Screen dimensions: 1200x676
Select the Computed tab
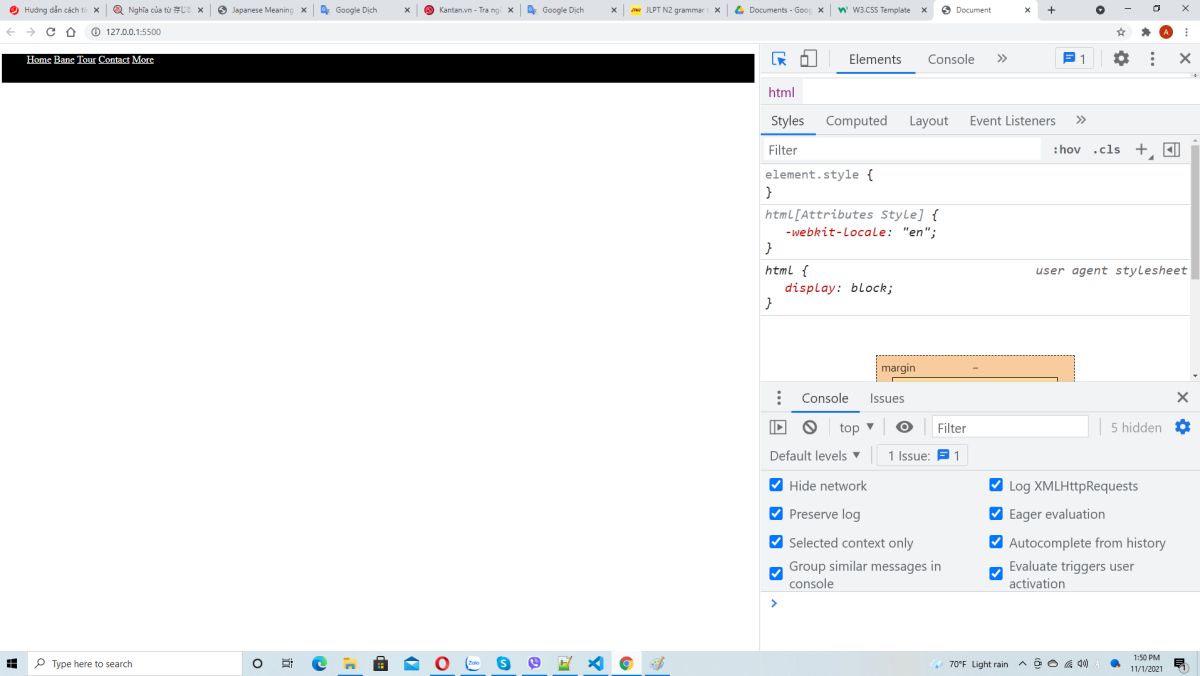point(856,120)
